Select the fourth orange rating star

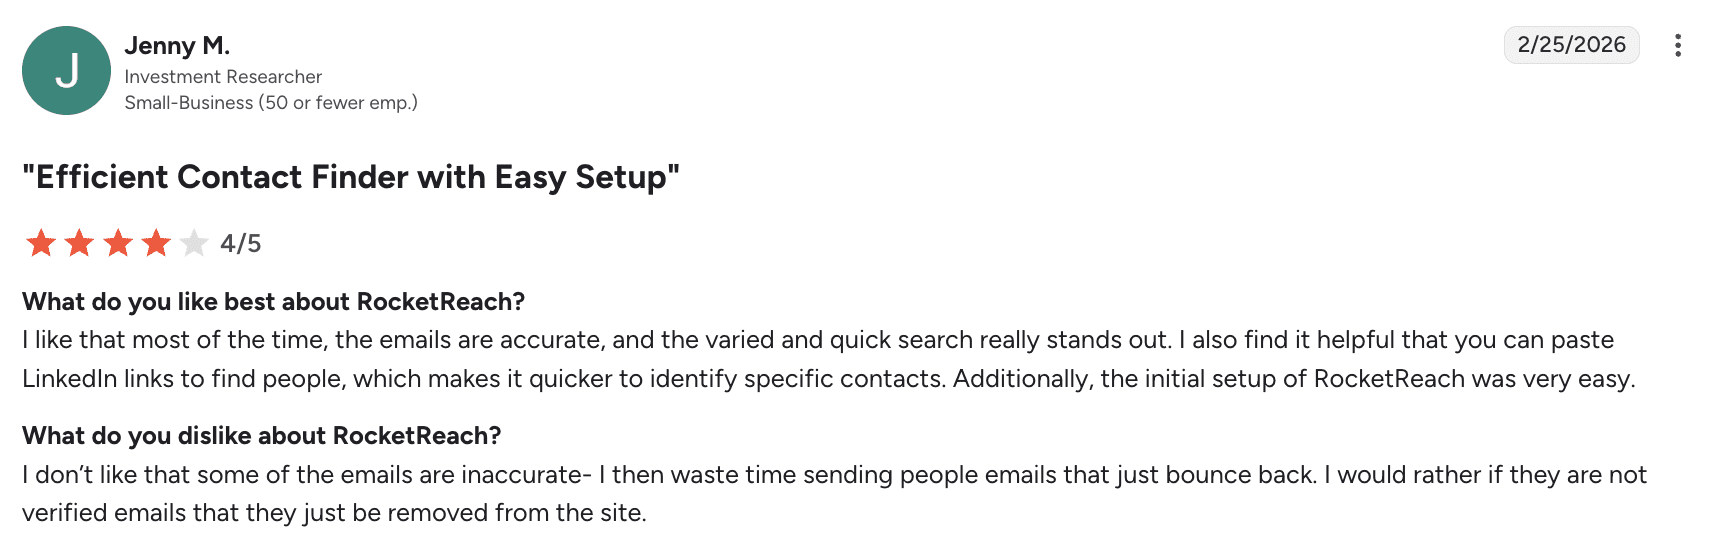156,243
